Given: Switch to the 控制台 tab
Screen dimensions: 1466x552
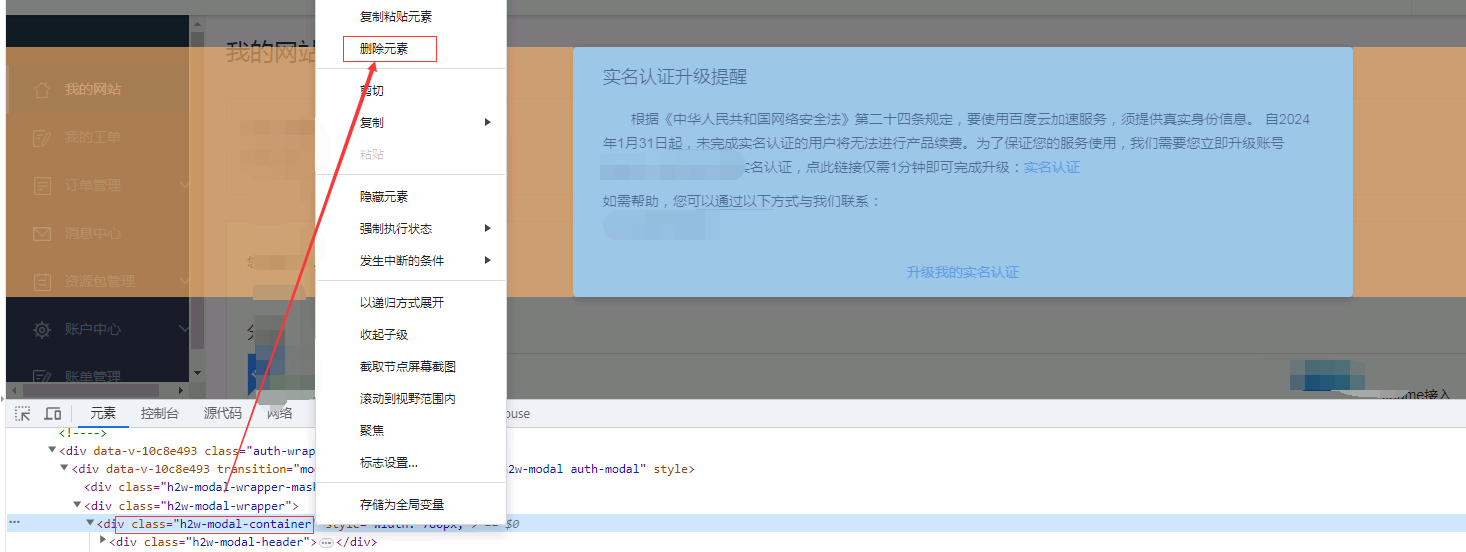Looking at the screenshot, I should click(x=160, y=414).
